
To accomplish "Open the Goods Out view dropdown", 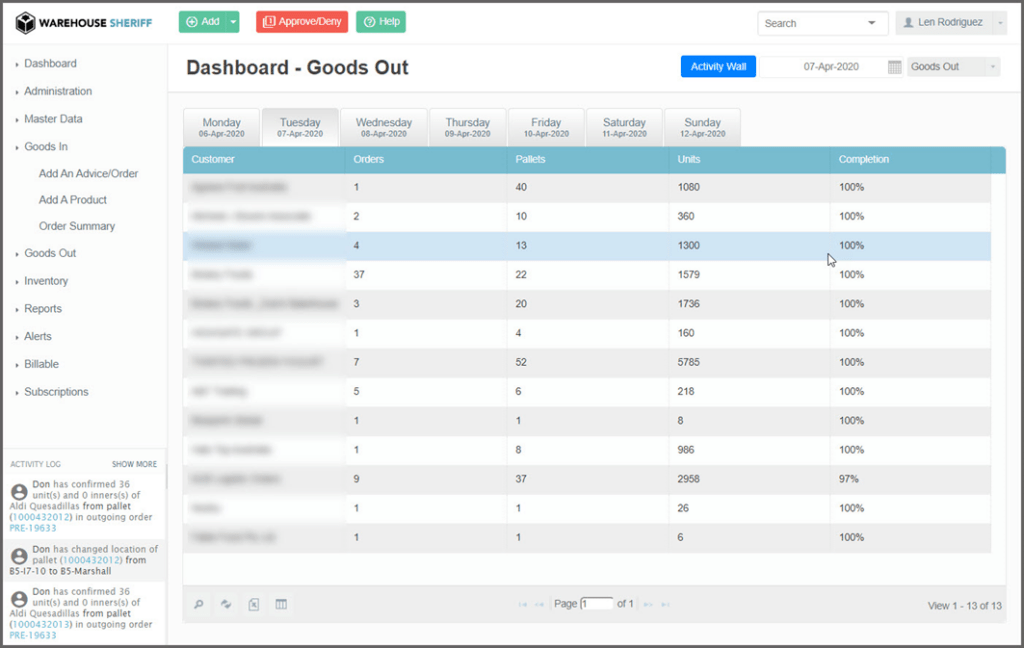I will (x=953, y=67).
